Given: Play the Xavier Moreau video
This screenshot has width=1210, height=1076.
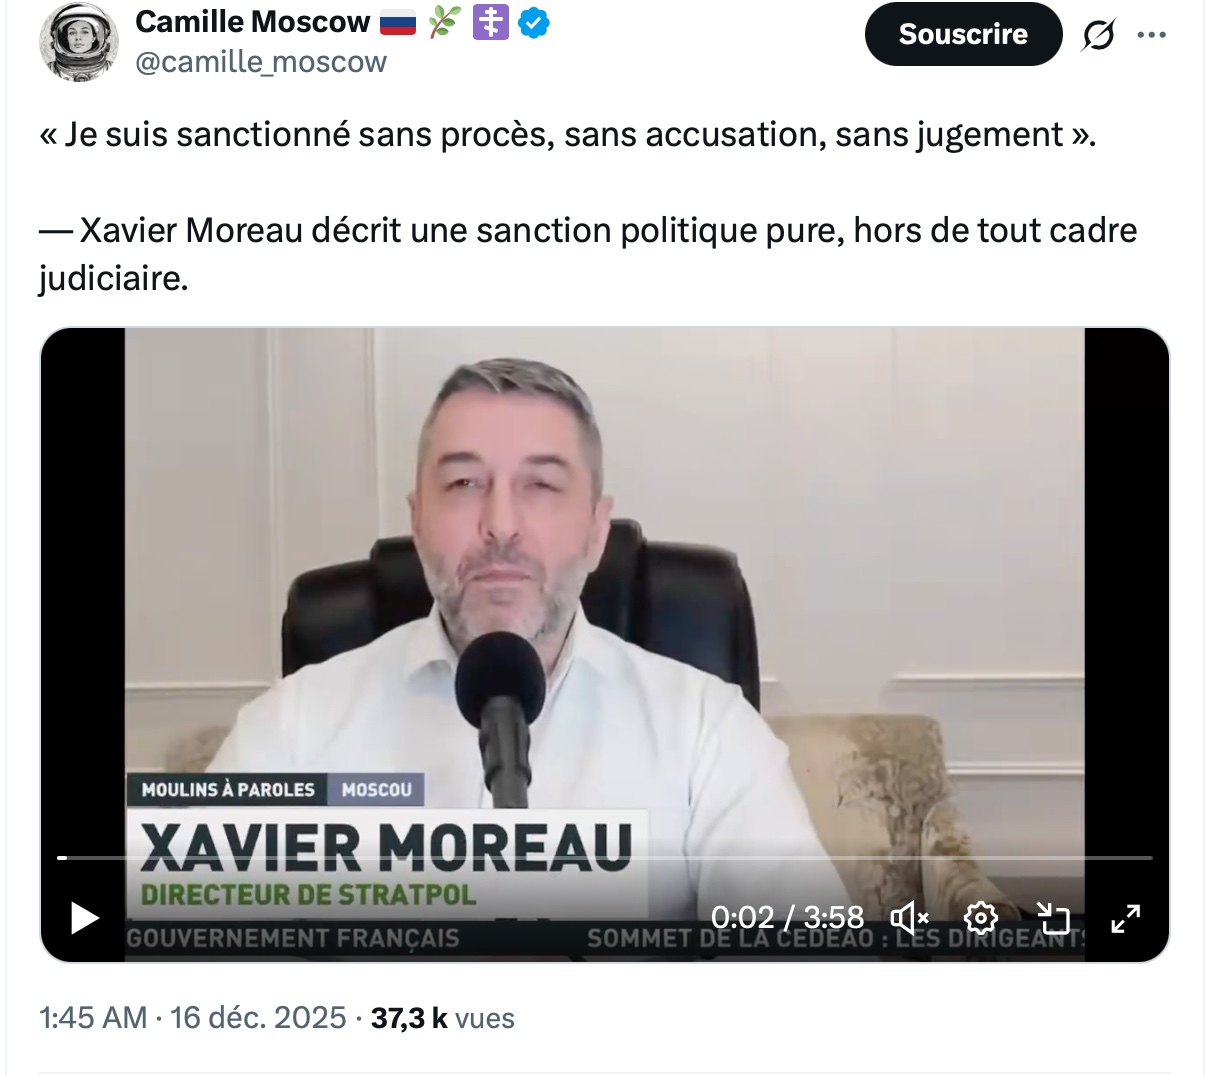Looking at the screenshot, I should click(x=85, y=917).
